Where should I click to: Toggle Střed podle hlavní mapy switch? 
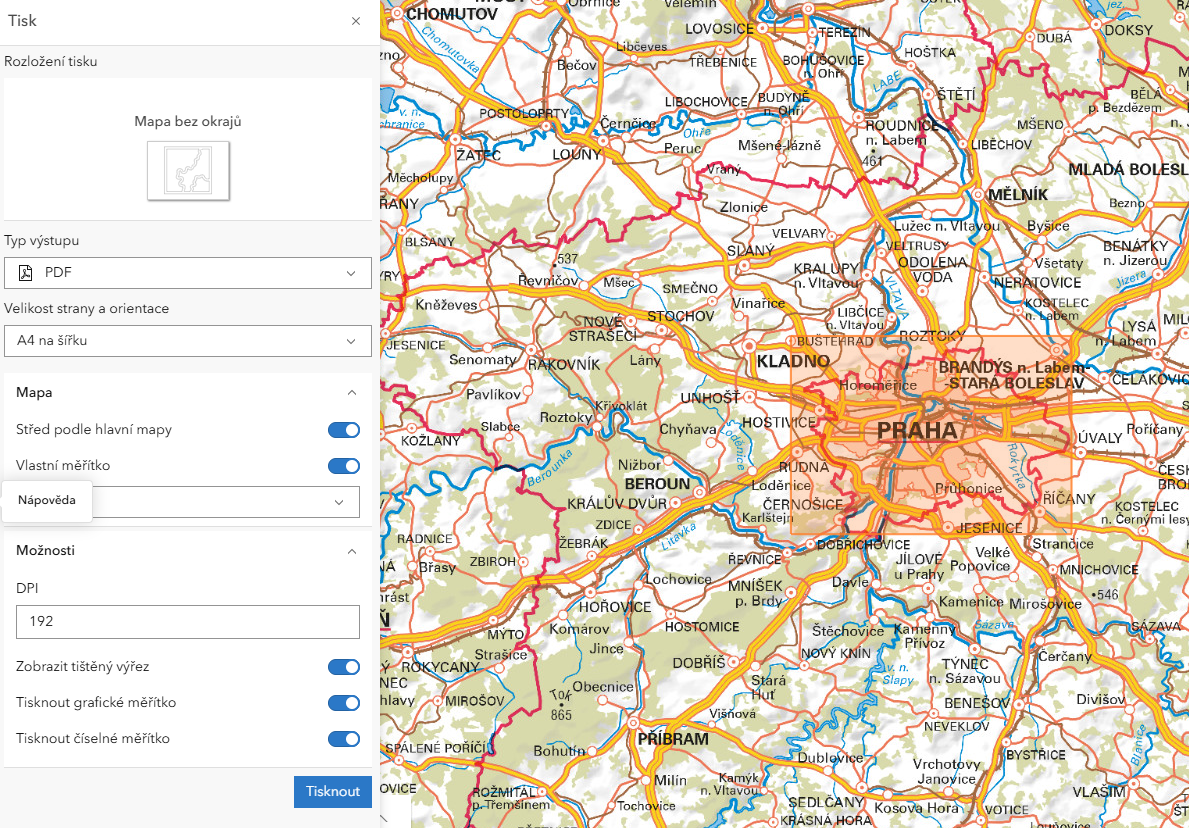pyautogui.click(x=344, y=430)
